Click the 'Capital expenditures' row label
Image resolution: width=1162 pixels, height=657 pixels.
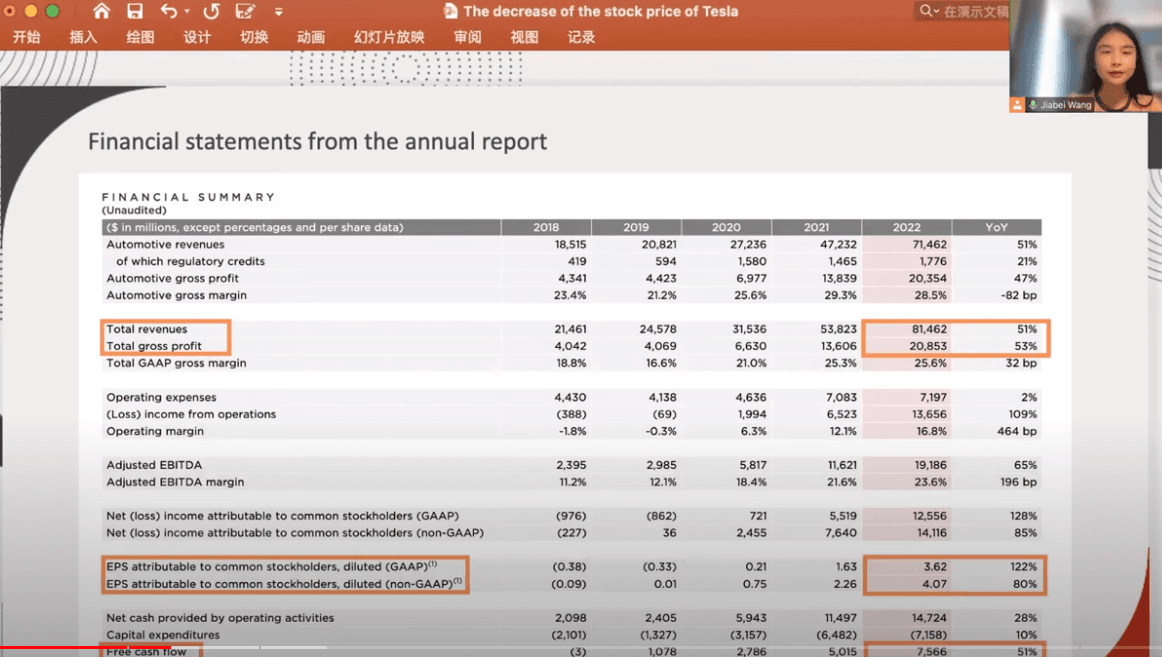(x=163, y=635)
